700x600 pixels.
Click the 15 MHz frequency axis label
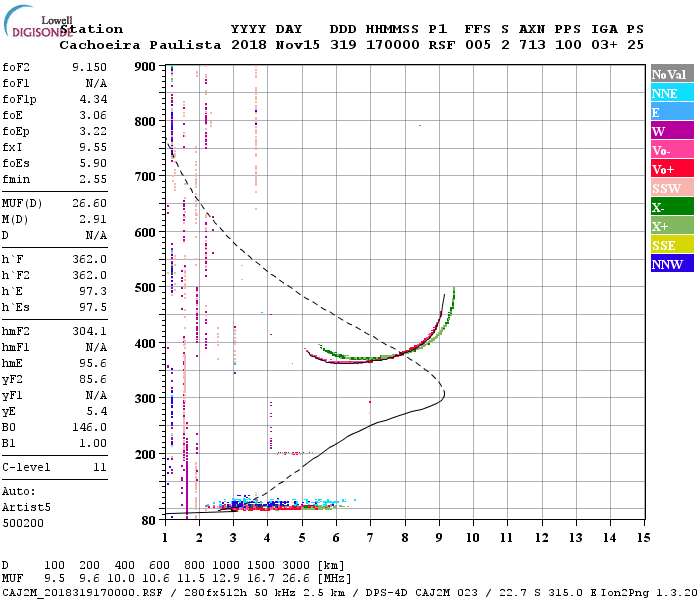pos(643,538)
